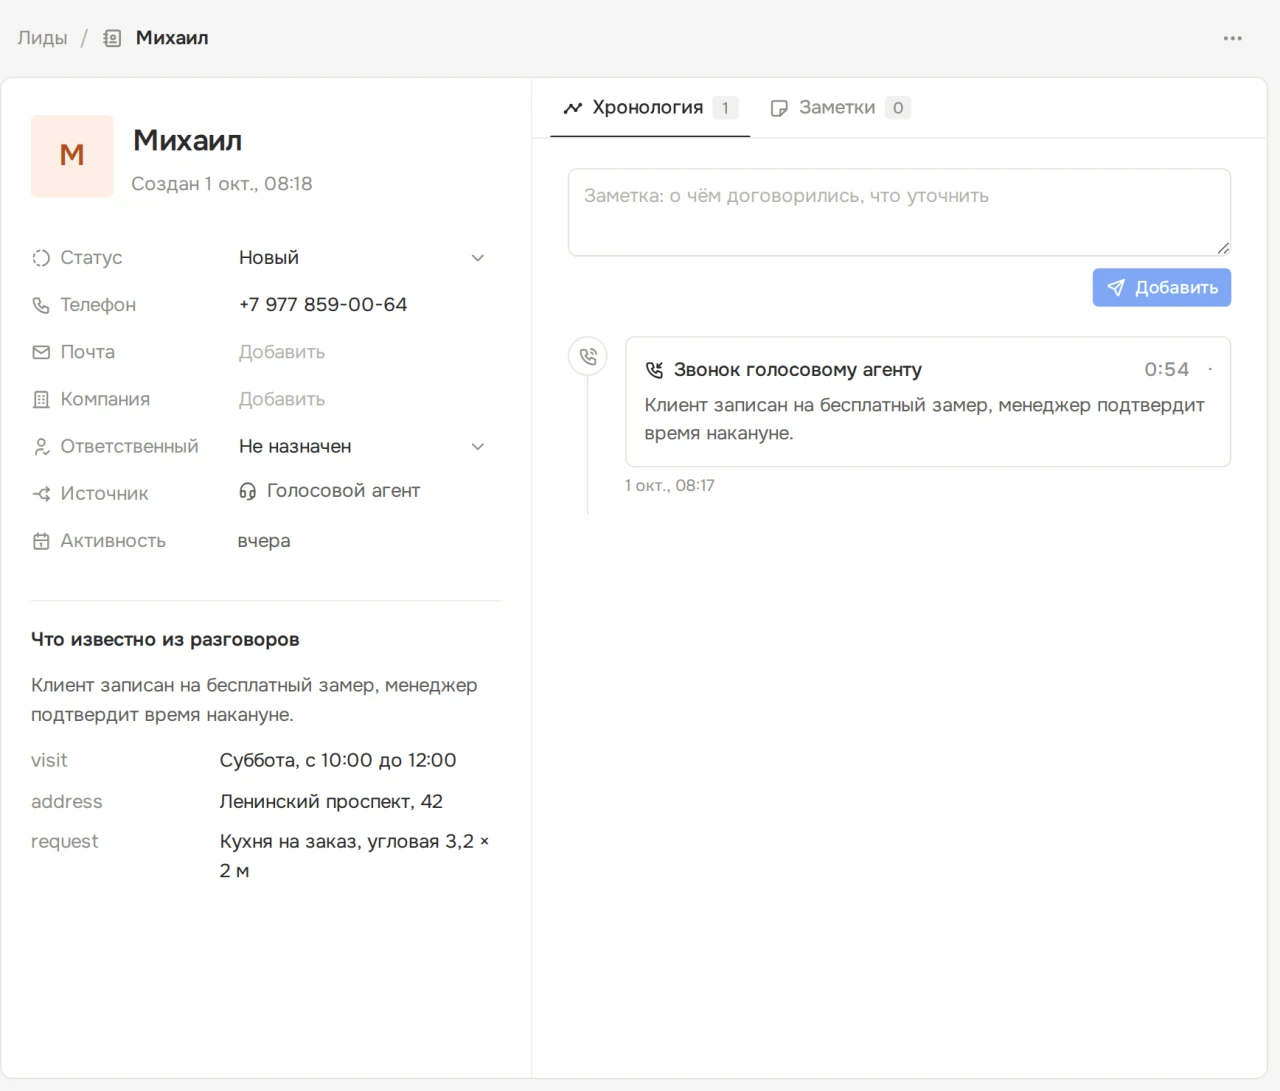Click the call duration 0:54
The width and height of the screenshot is (1280, 1091).
1167,370
